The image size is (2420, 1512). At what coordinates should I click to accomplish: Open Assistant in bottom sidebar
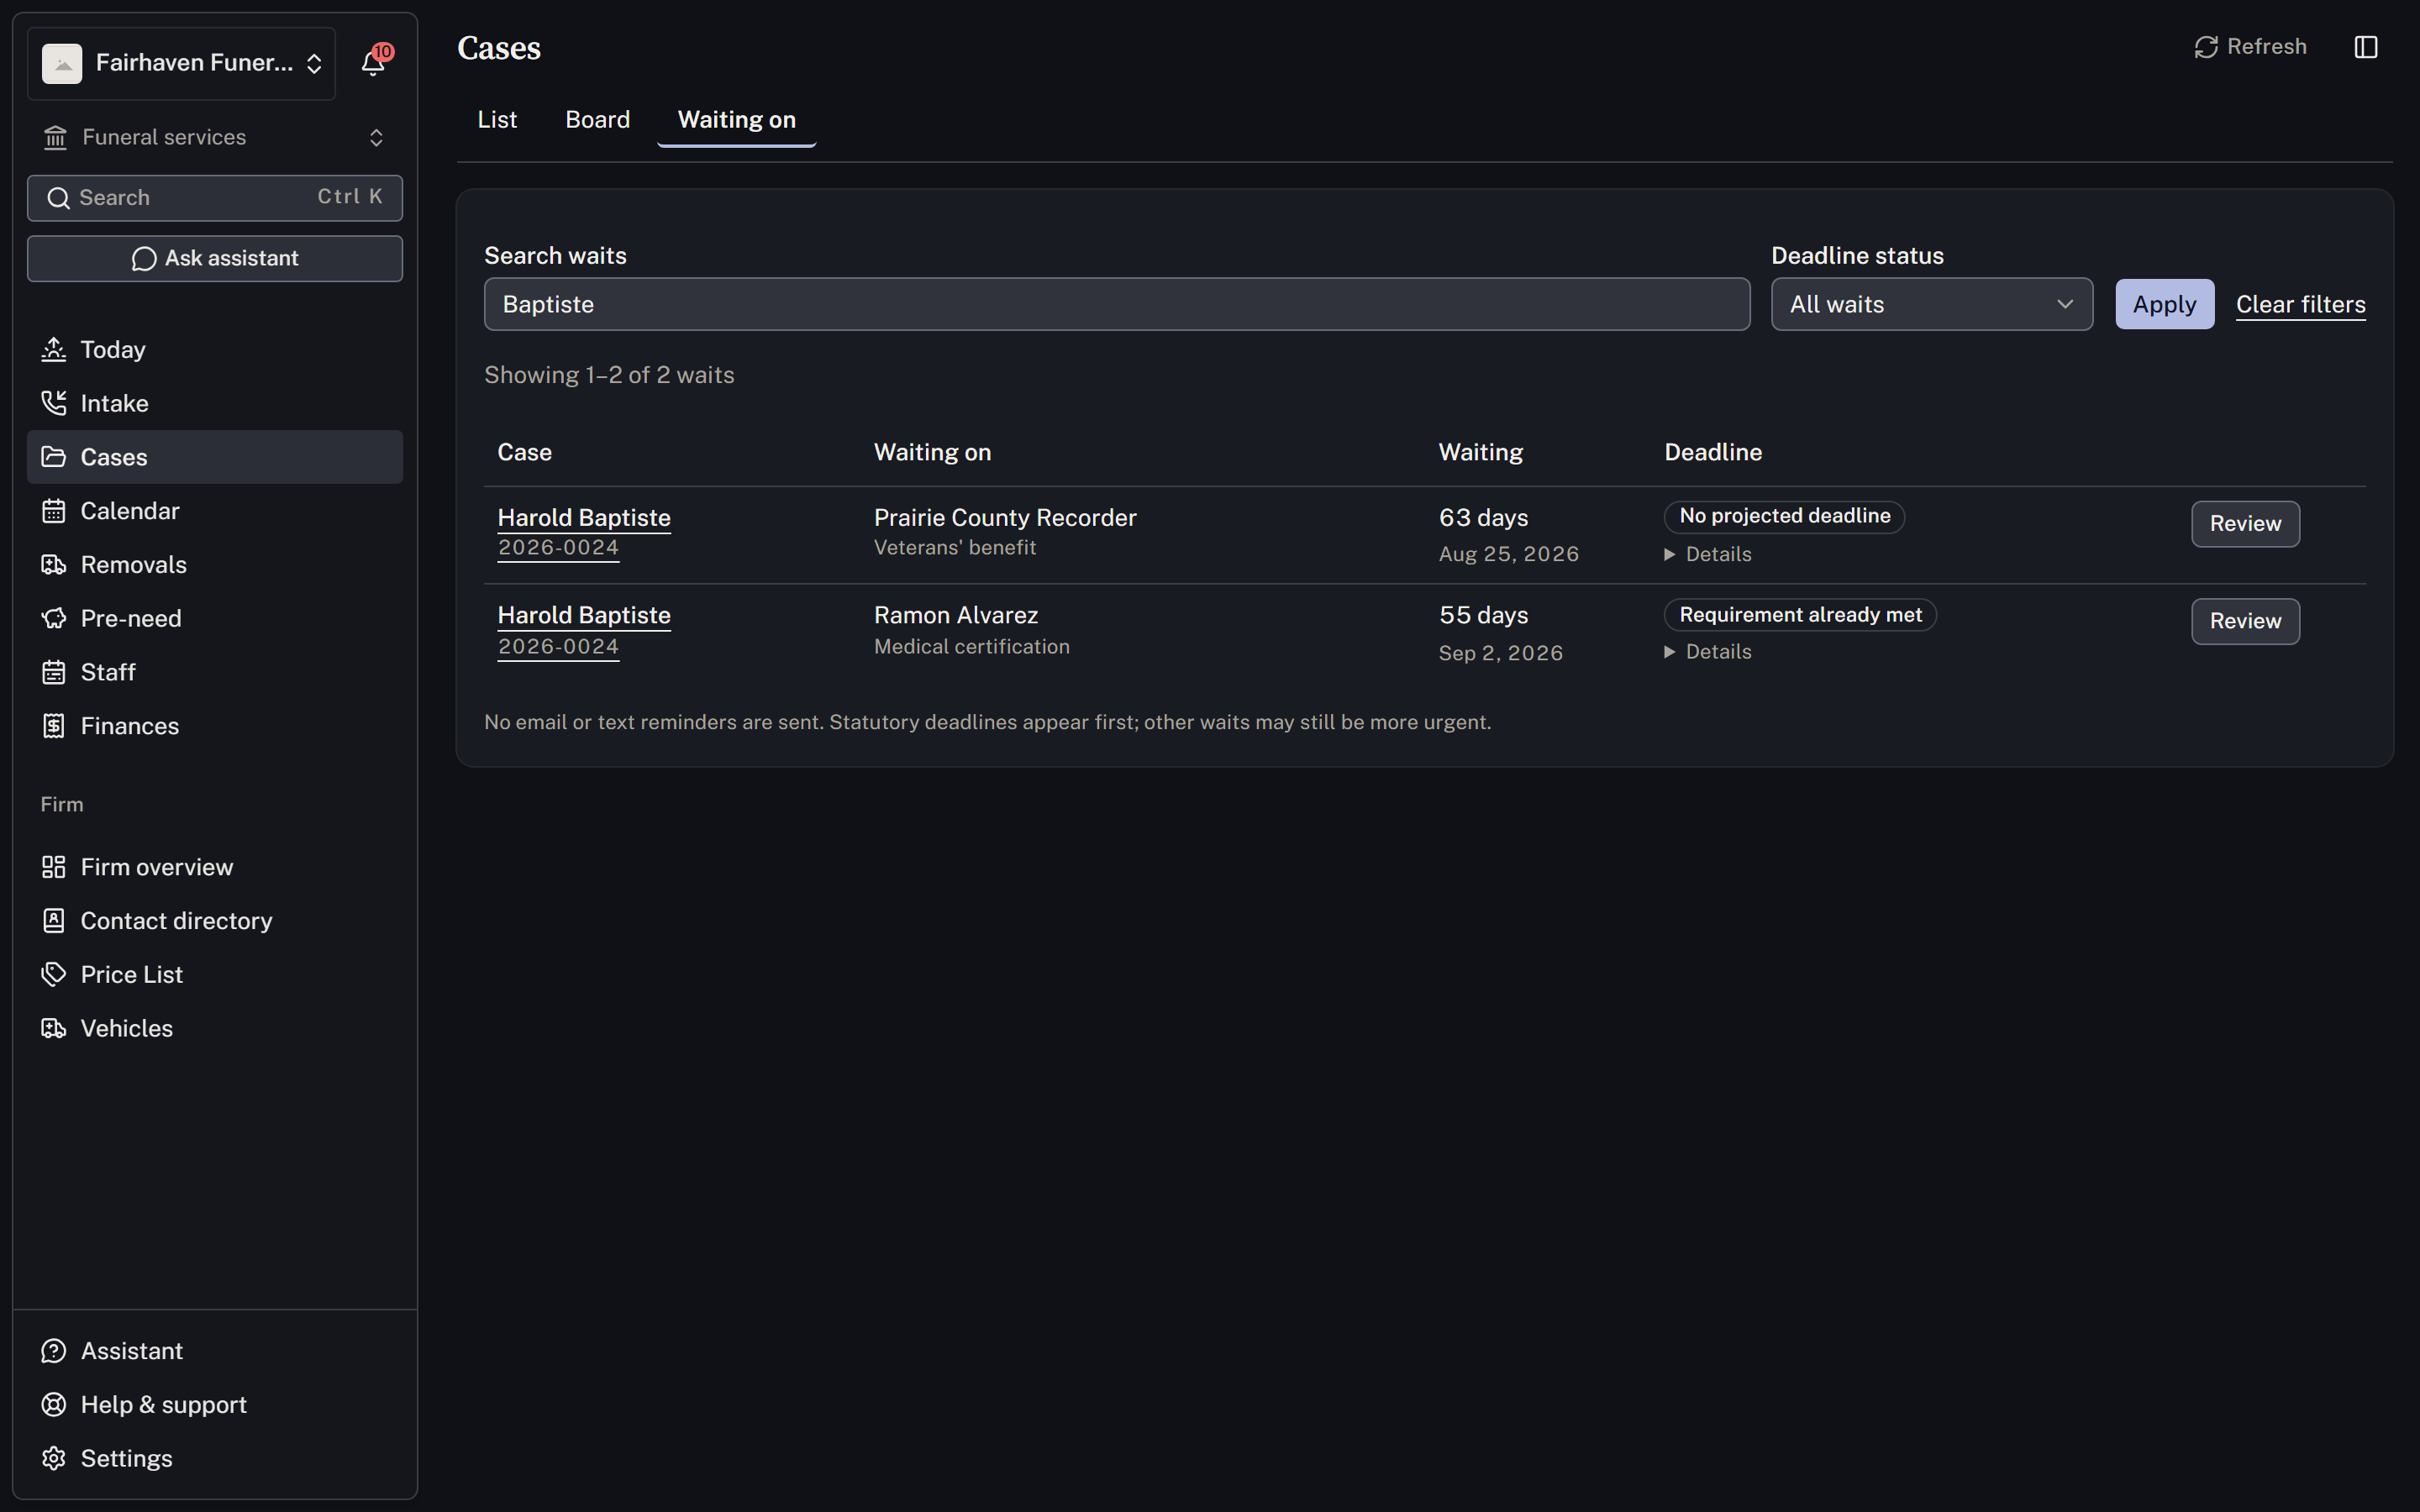click(215, 1351)
